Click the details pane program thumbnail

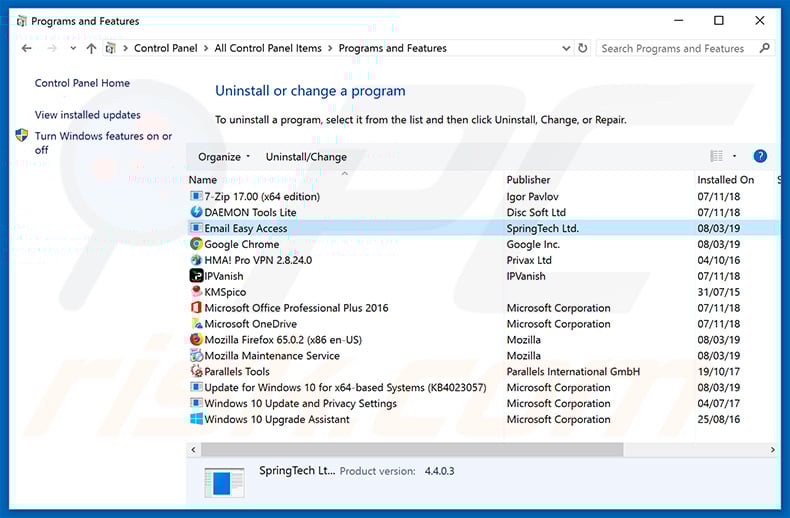[x=225, y=483]
